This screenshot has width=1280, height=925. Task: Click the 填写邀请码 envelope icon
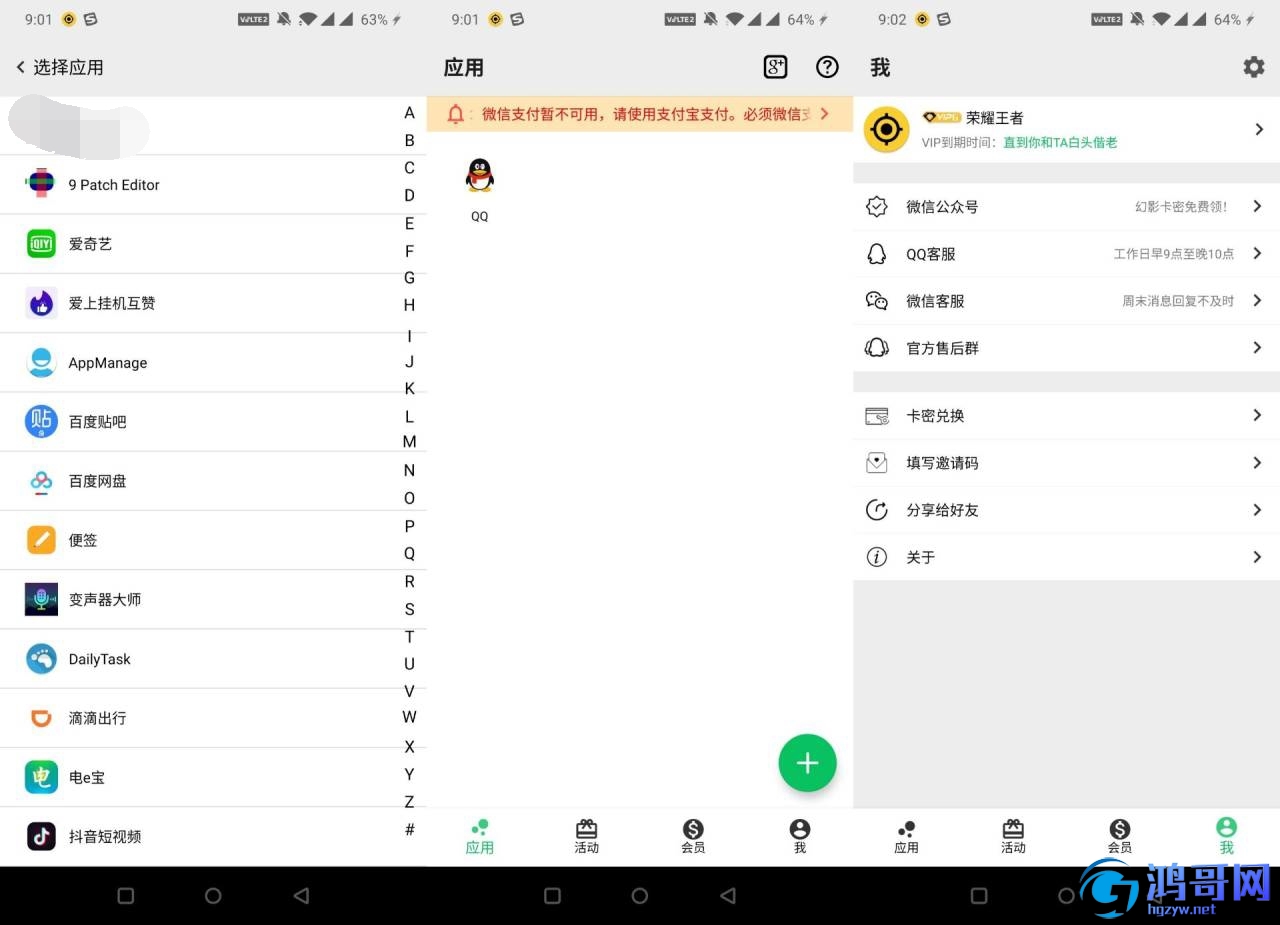(x=877, y=462)
